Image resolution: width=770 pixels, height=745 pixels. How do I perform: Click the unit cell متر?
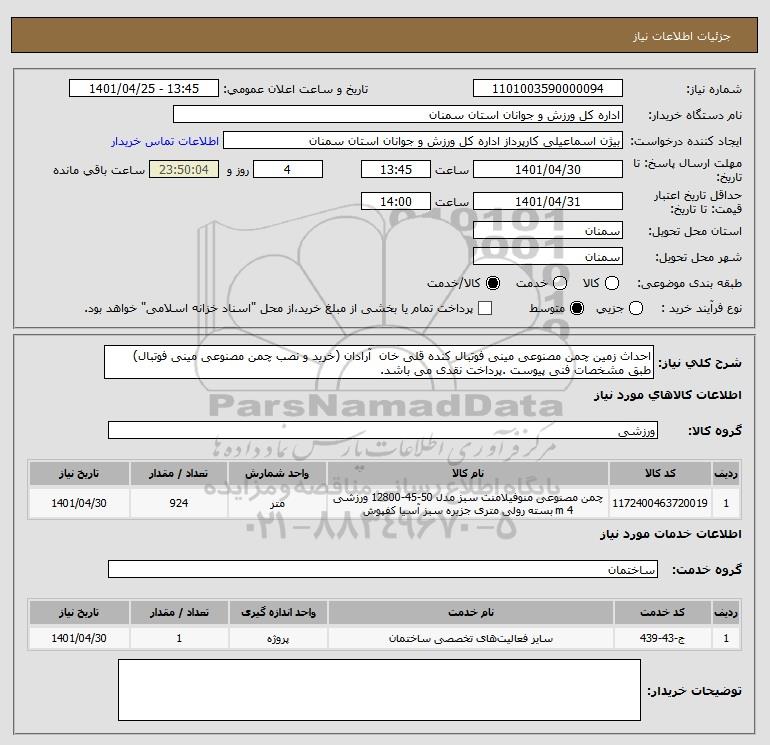coord(277,503)
